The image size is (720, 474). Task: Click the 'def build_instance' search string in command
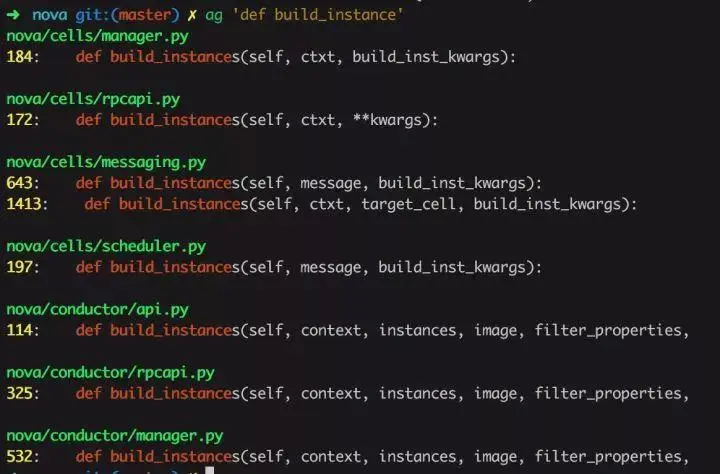(318, 15)
